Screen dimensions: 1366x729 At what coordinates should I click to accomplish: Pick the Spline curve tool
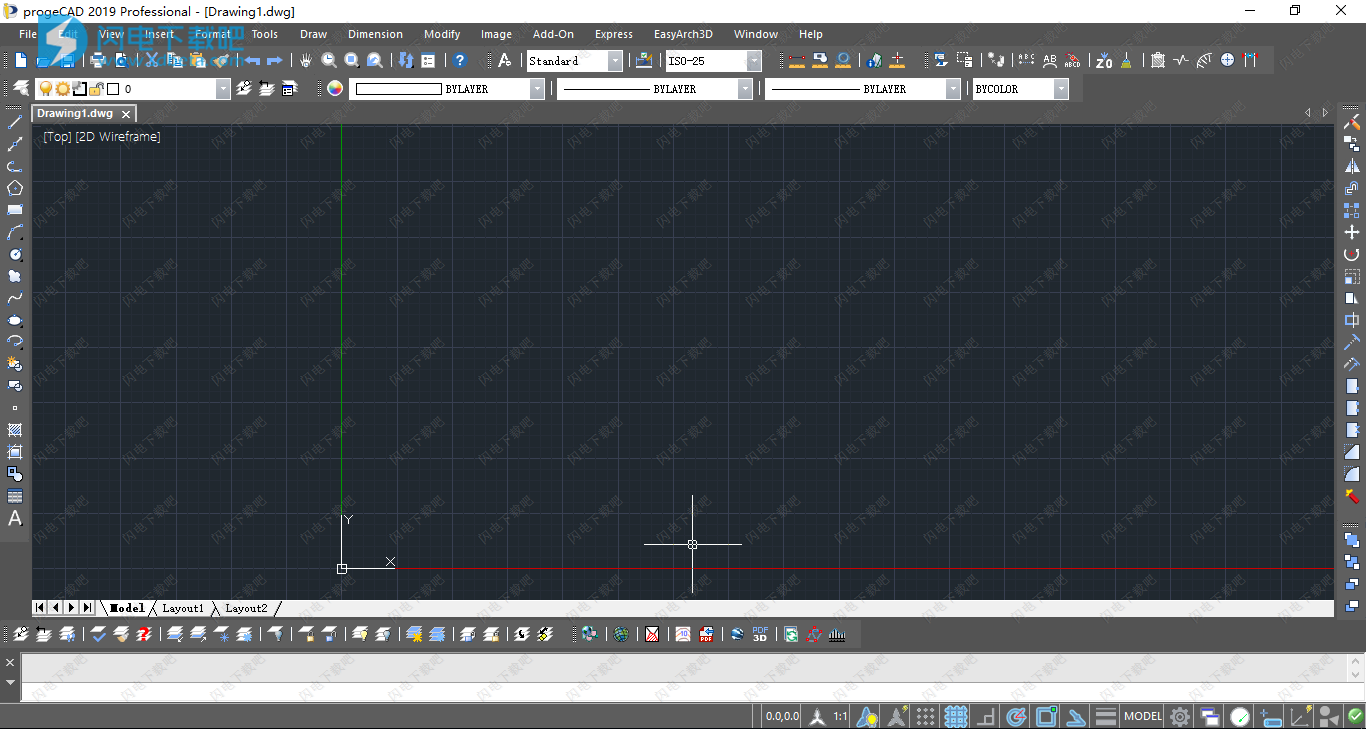[15, 298]
